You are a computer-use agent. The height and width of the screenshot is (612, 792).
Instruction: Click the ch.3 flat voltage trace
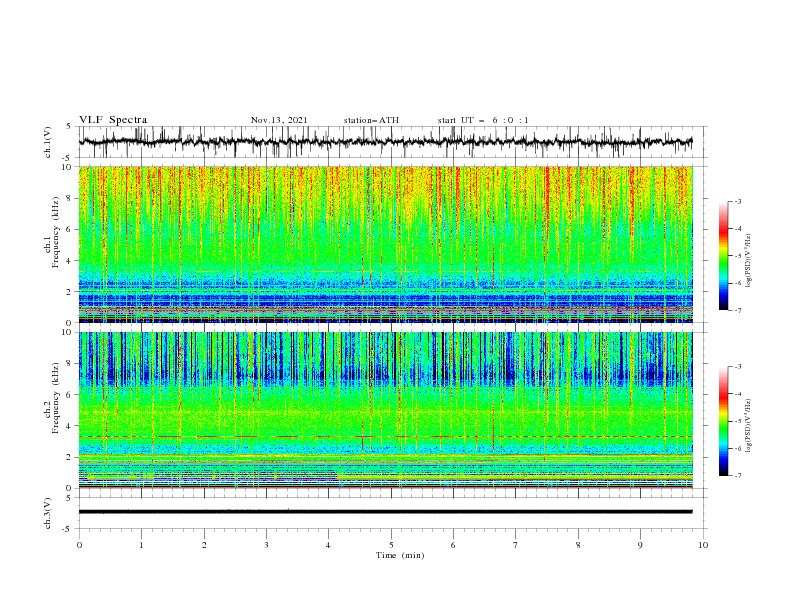point(386,512)
